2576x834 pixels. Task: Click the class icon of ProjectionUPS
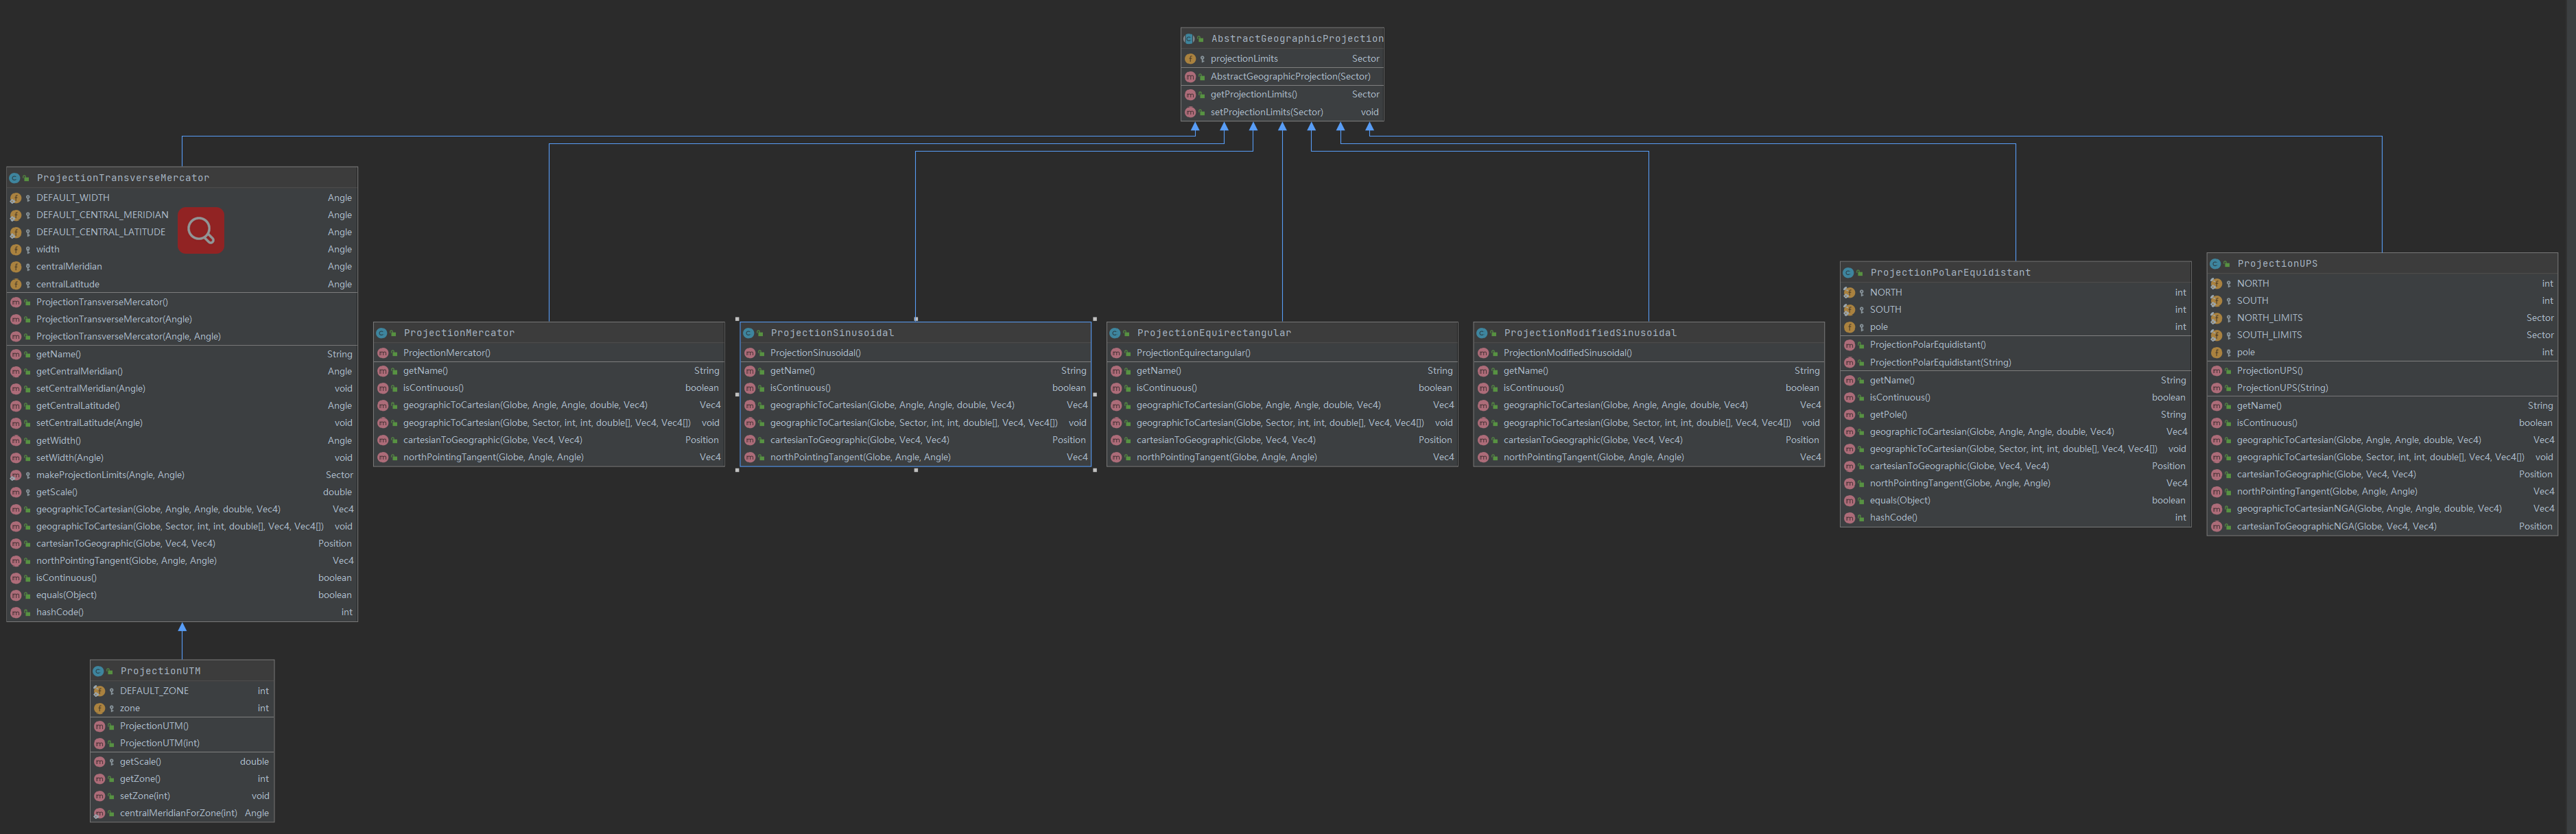click(2215, 264)
